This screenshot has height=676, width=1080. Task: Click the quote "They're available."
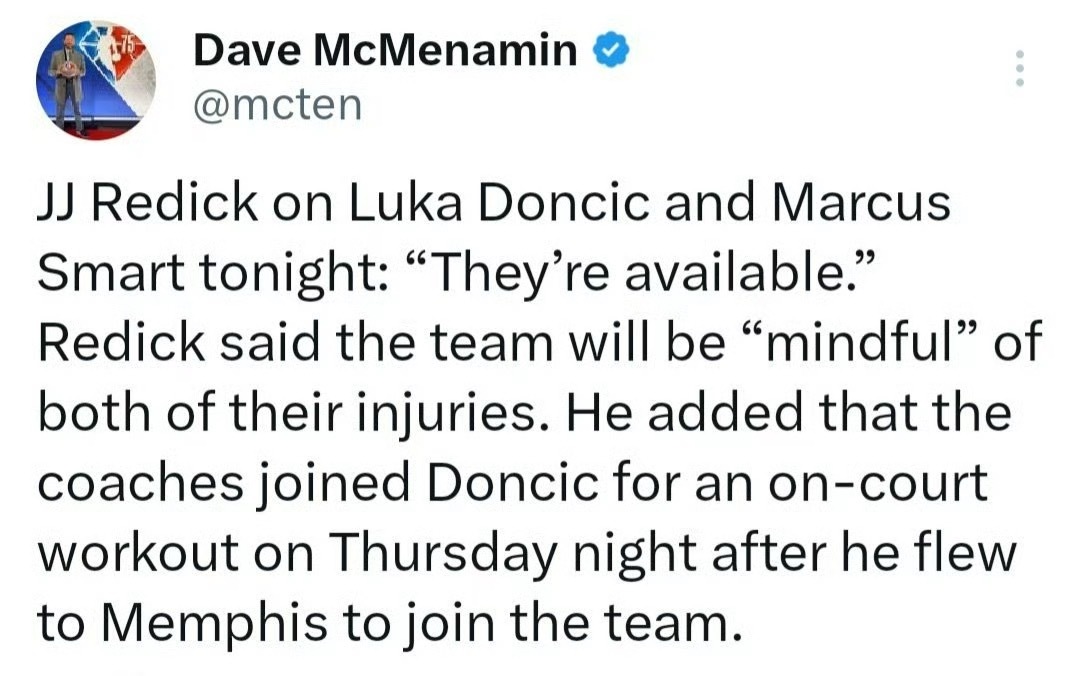coord(641,274)
